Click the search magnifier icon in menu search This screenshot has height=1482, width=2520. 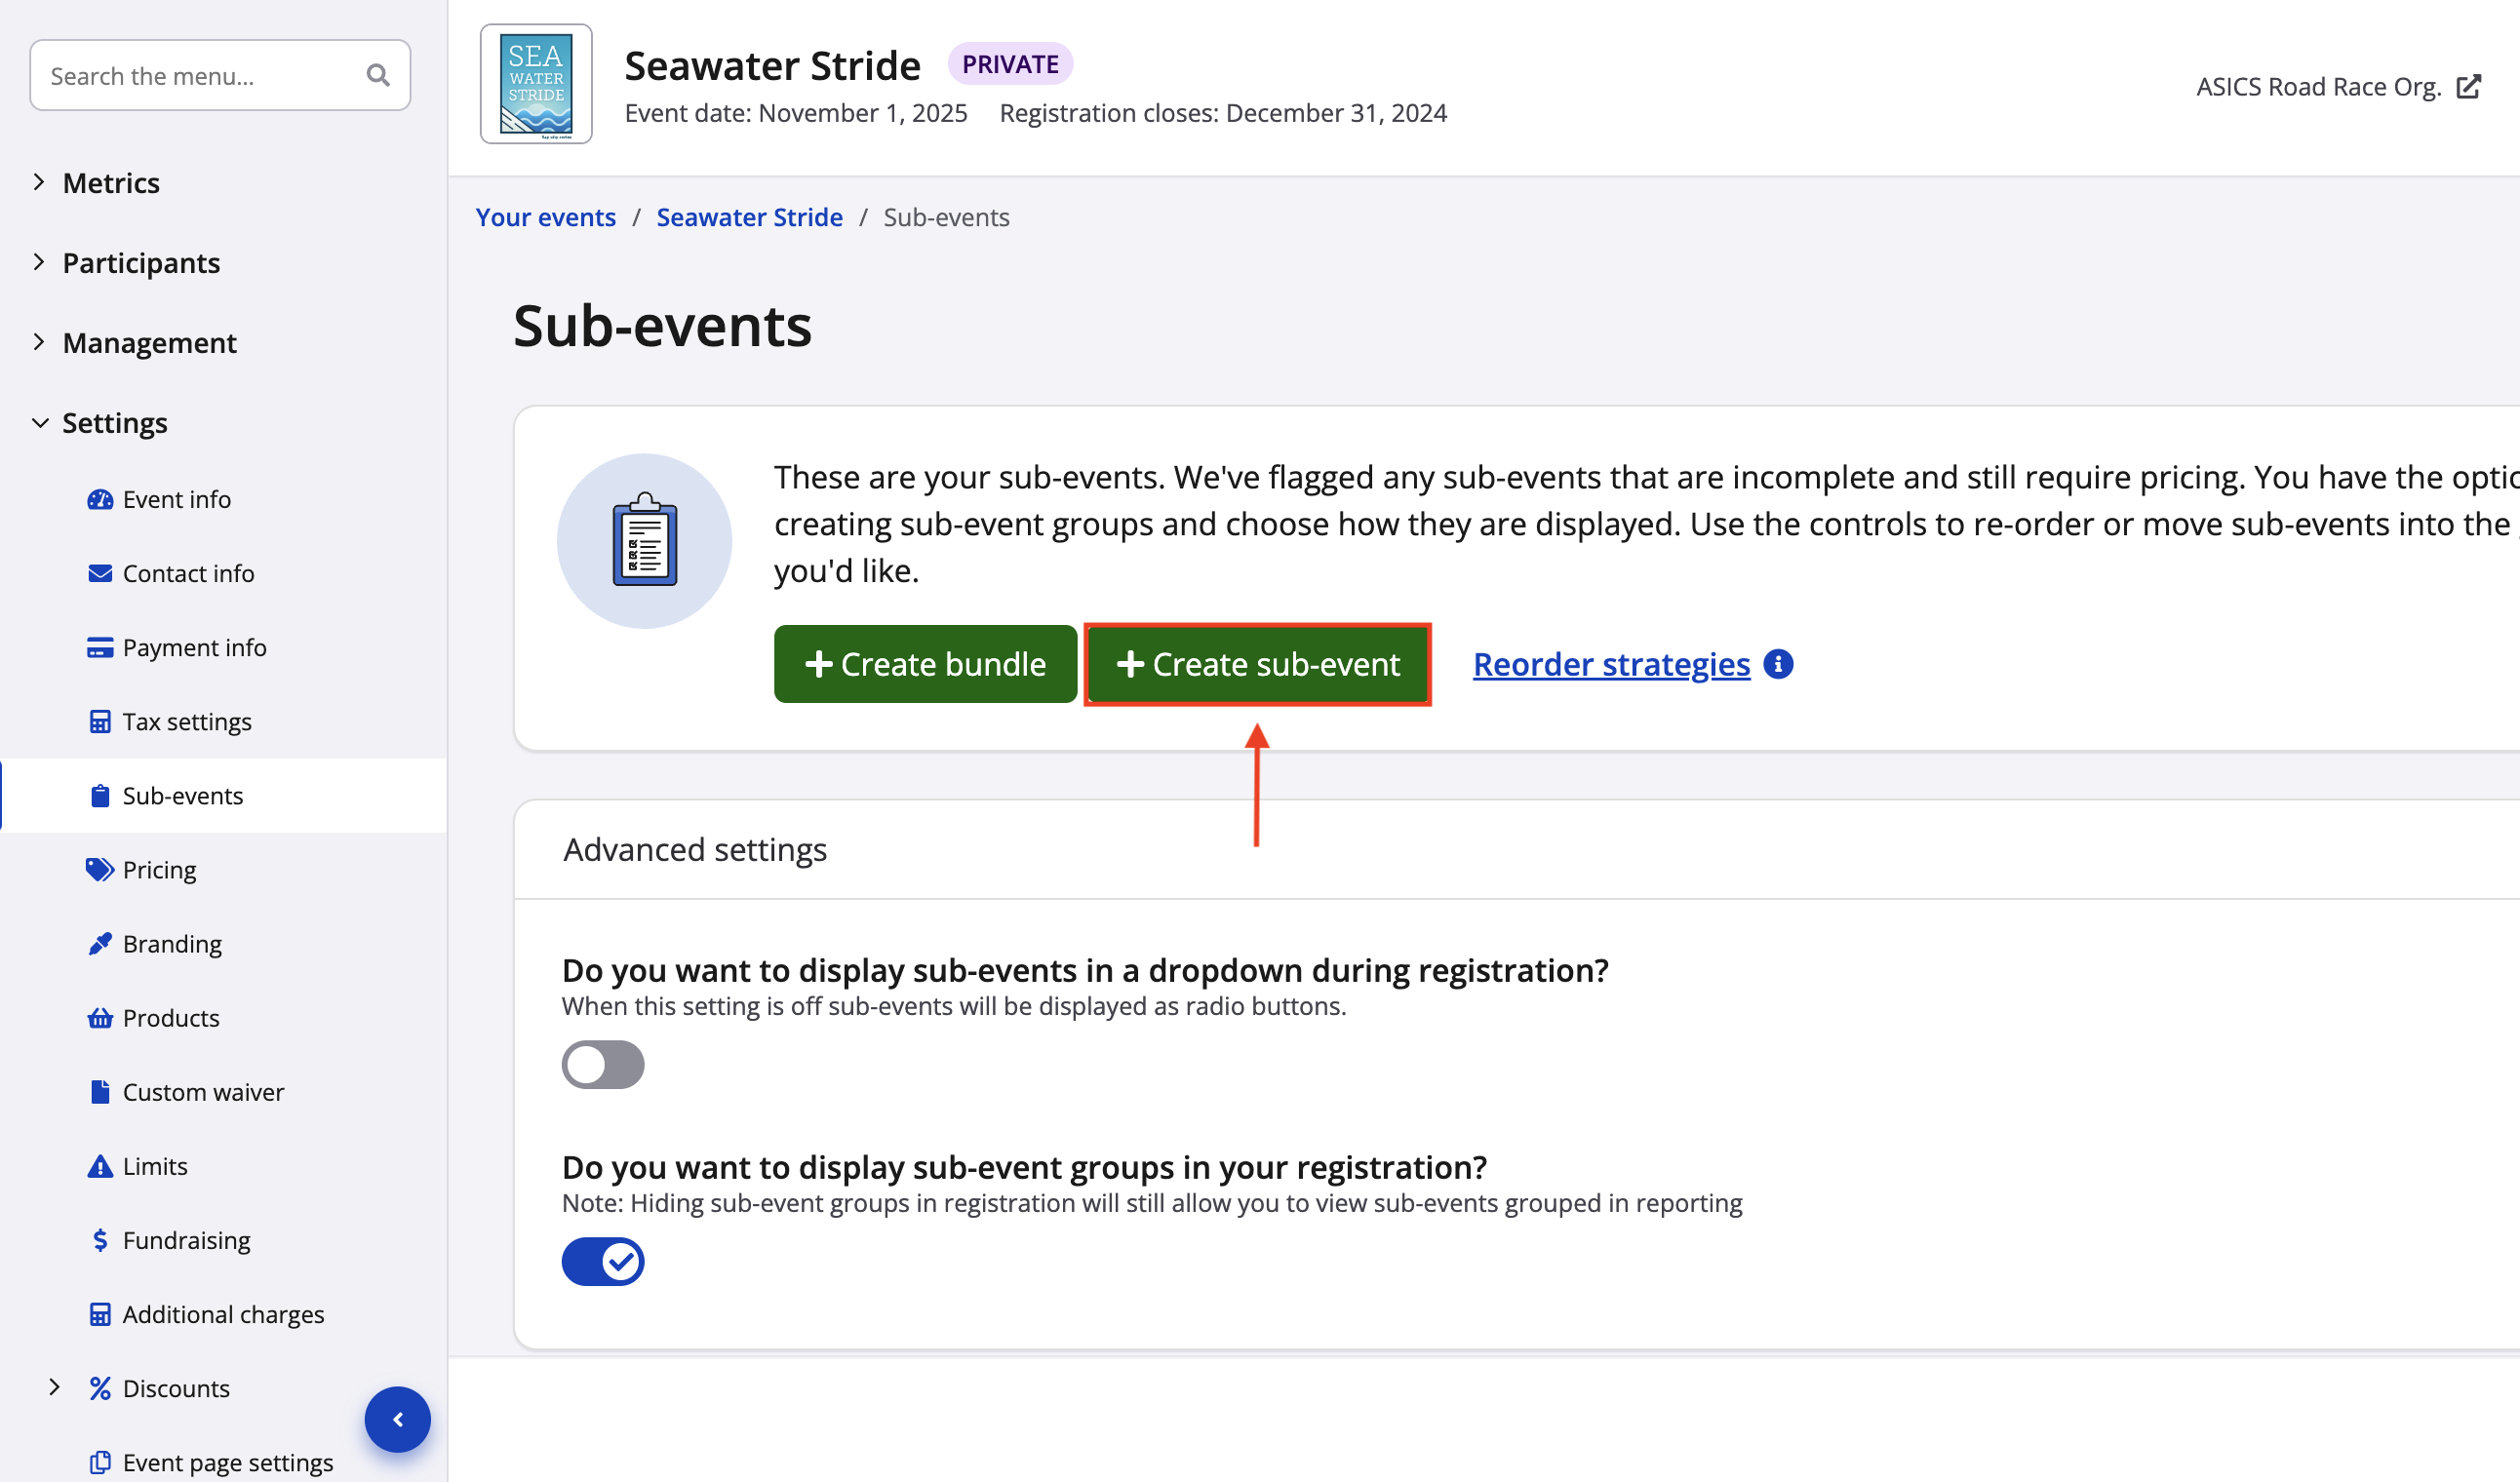(x=377, y=76)
